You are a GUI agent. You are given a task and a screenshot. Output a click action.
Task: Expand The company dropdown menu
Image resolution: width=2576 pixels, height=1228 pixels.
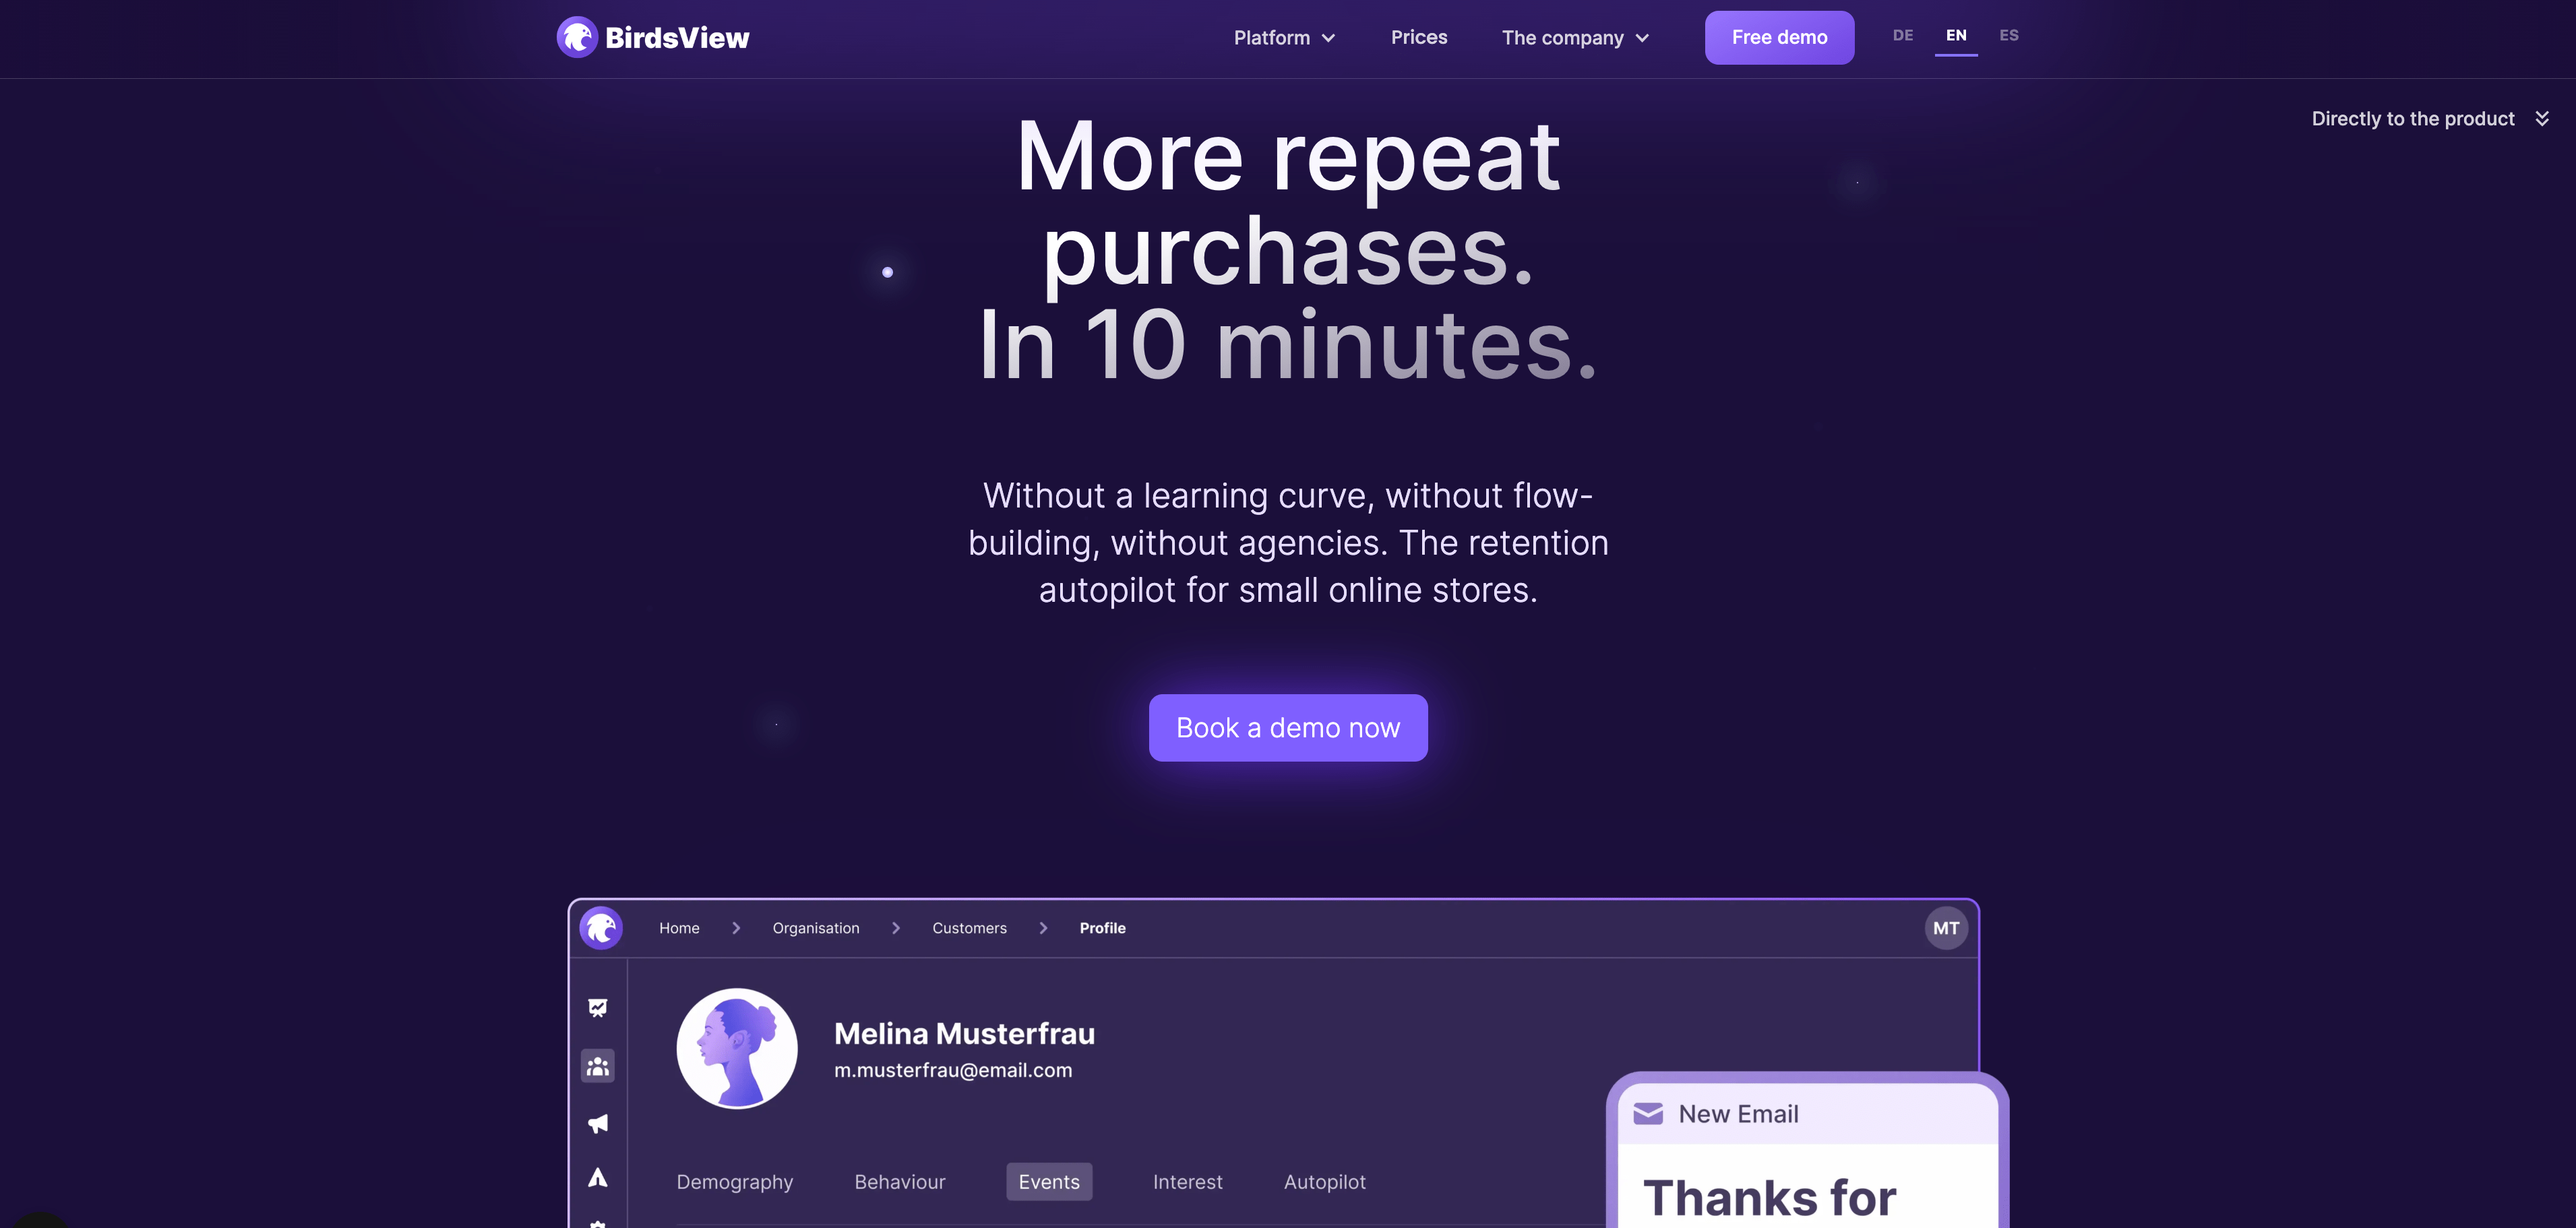pyautogui.click(x=1574, y=36)
